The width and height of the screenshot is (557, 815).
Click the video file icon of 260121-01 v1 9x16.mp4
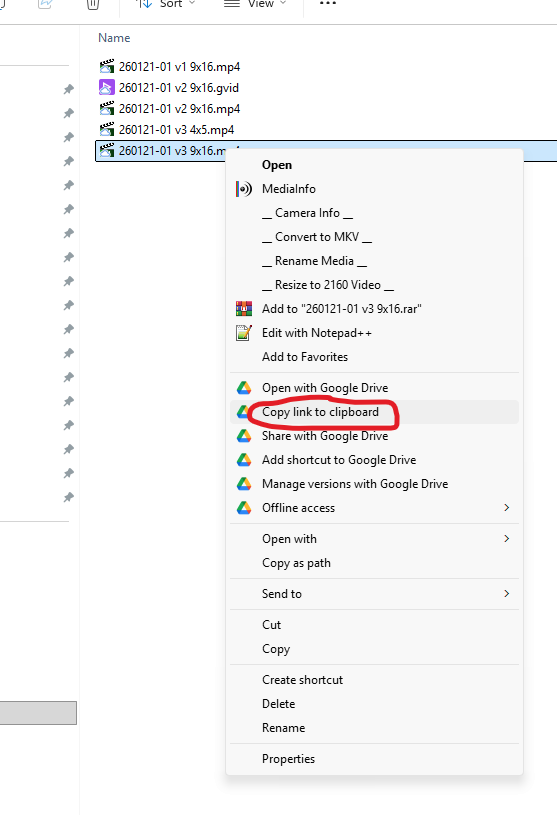coord(107,67)
